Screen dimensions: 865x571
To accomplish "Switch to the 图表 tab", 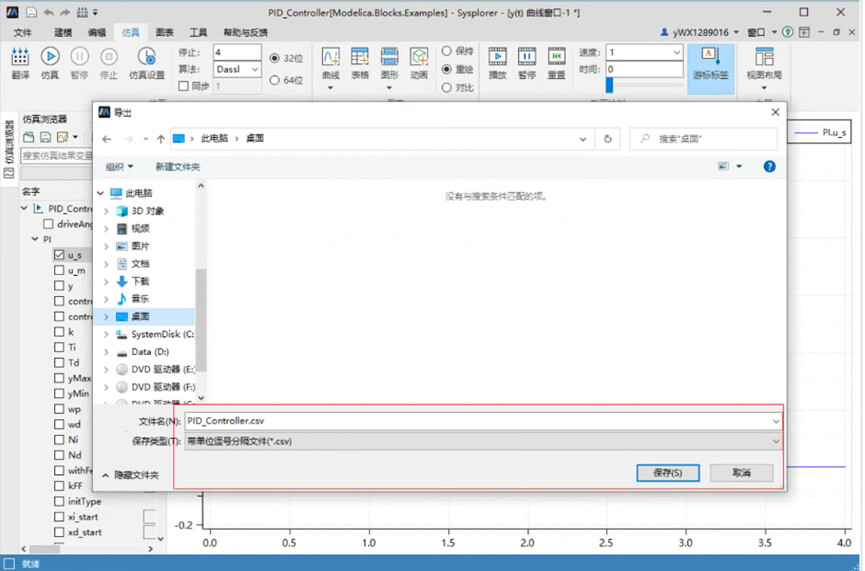I will (x=164, y=33).
